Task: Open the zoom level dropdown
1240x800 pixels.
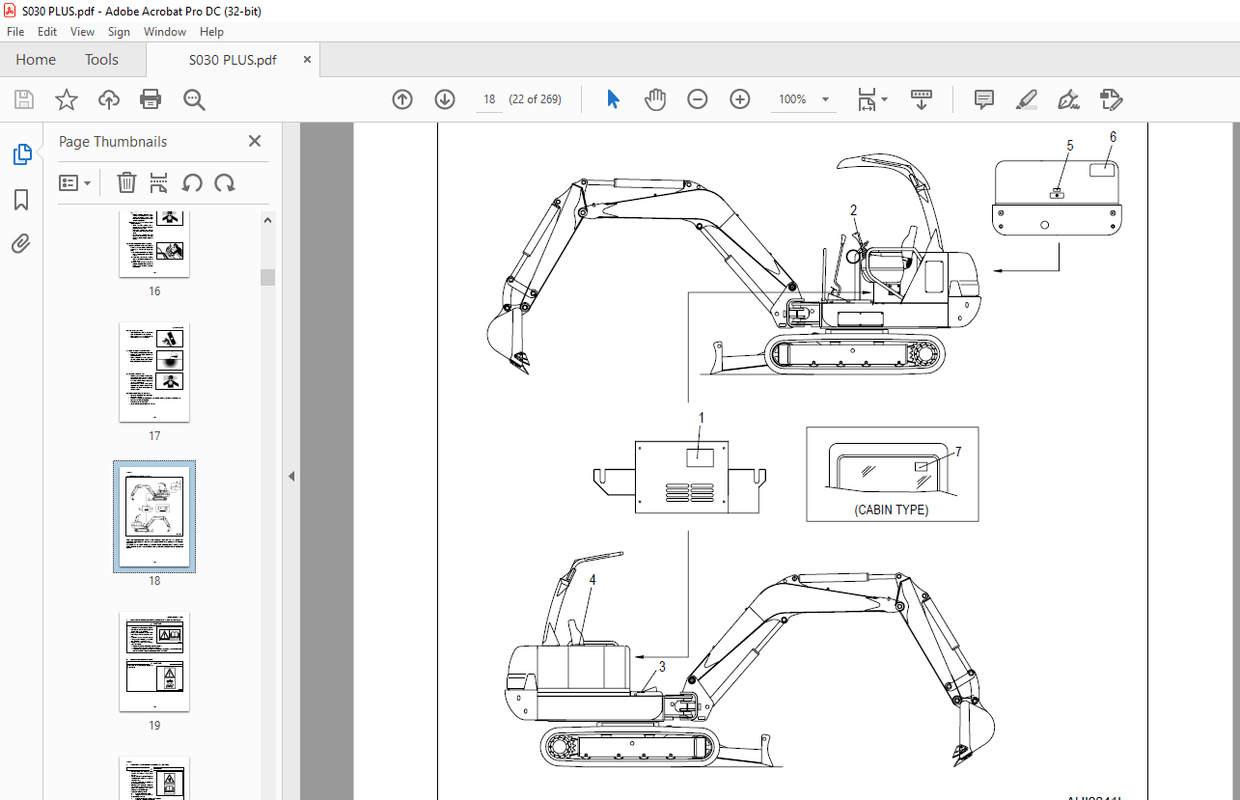Action: [x=826, y=99]
